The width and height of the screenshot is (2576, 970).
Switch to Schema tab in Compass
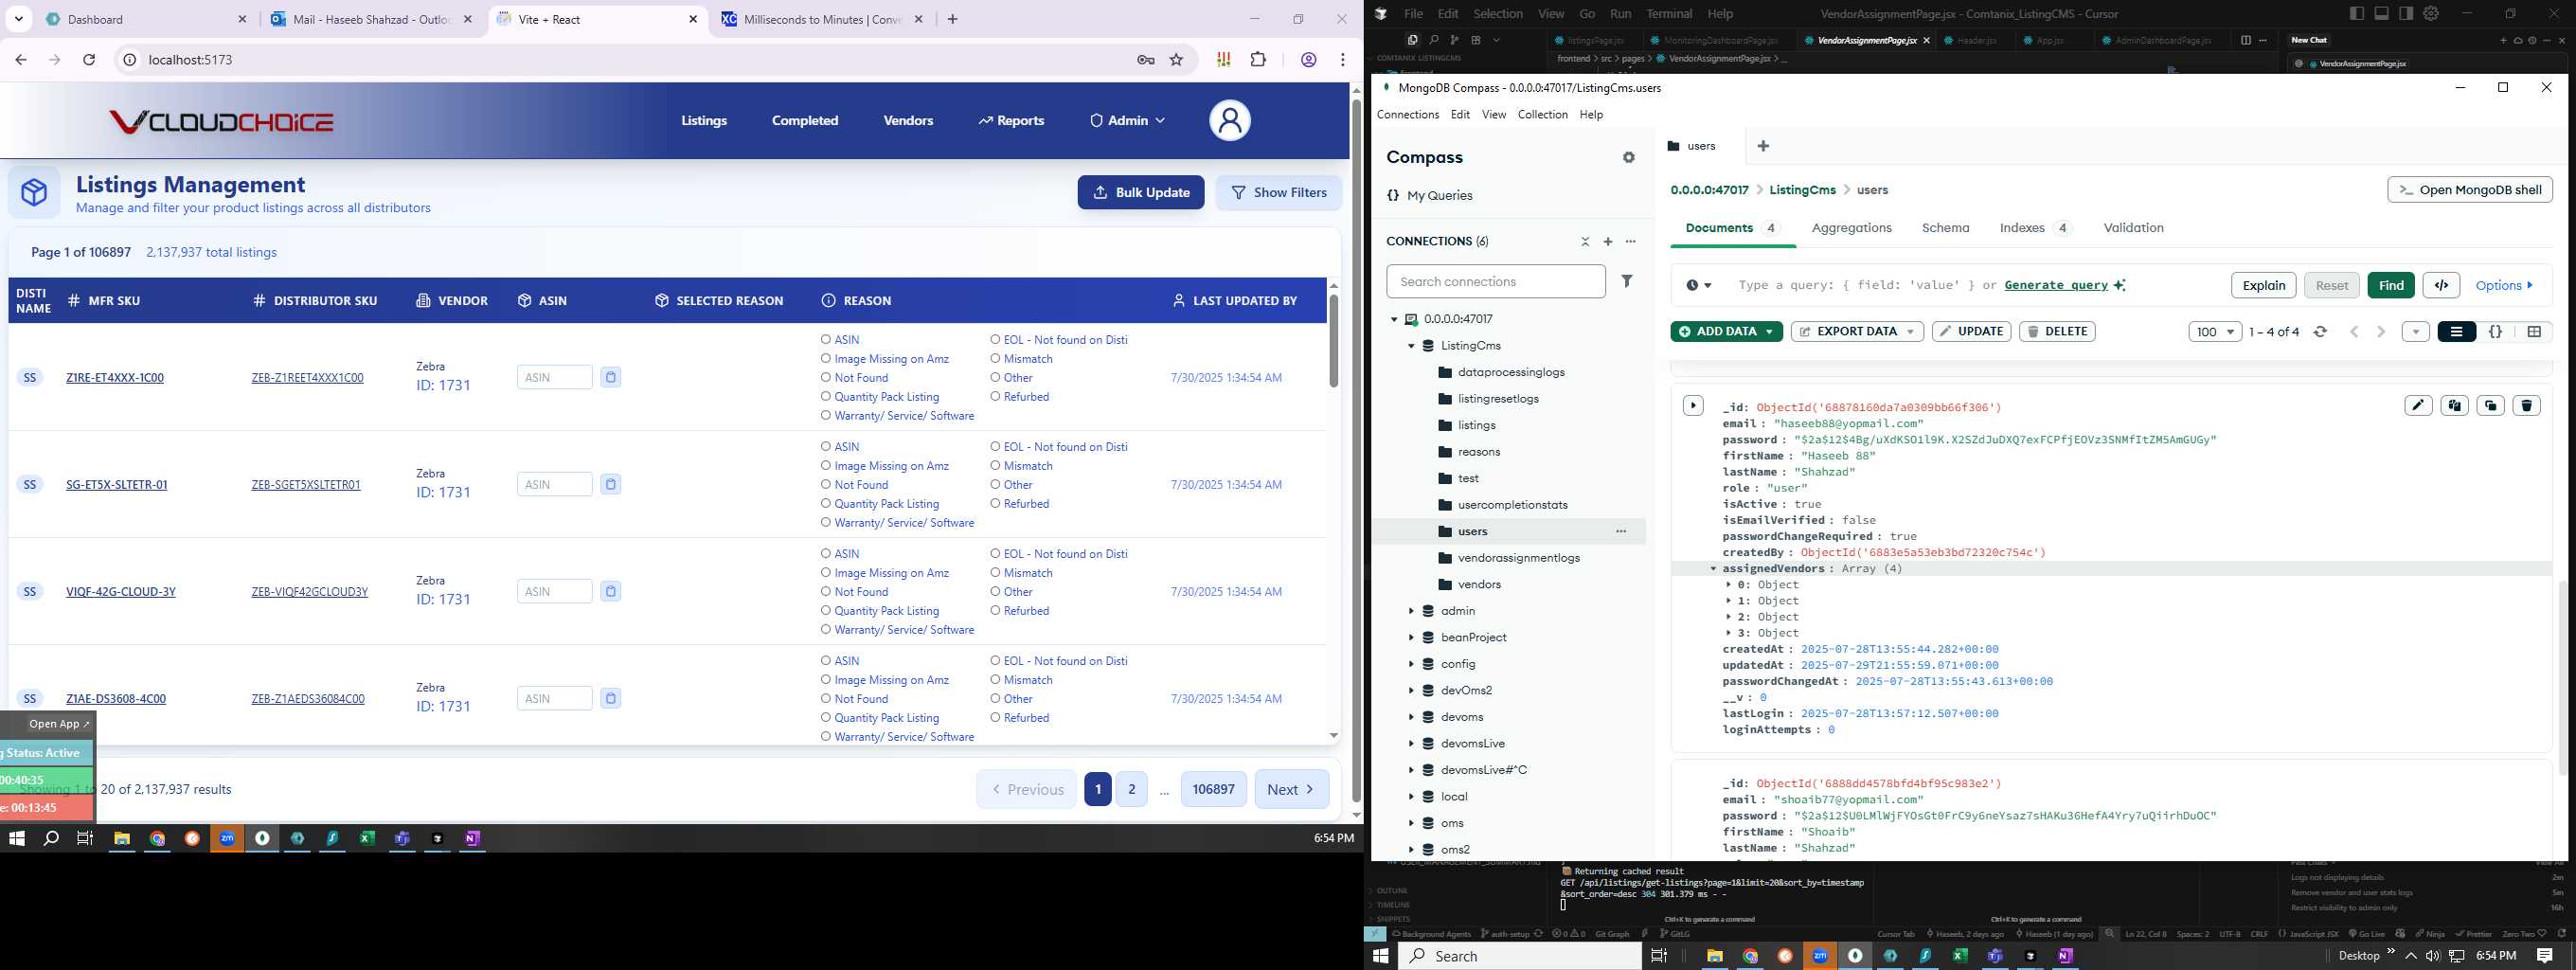(x=1945, y=228)
